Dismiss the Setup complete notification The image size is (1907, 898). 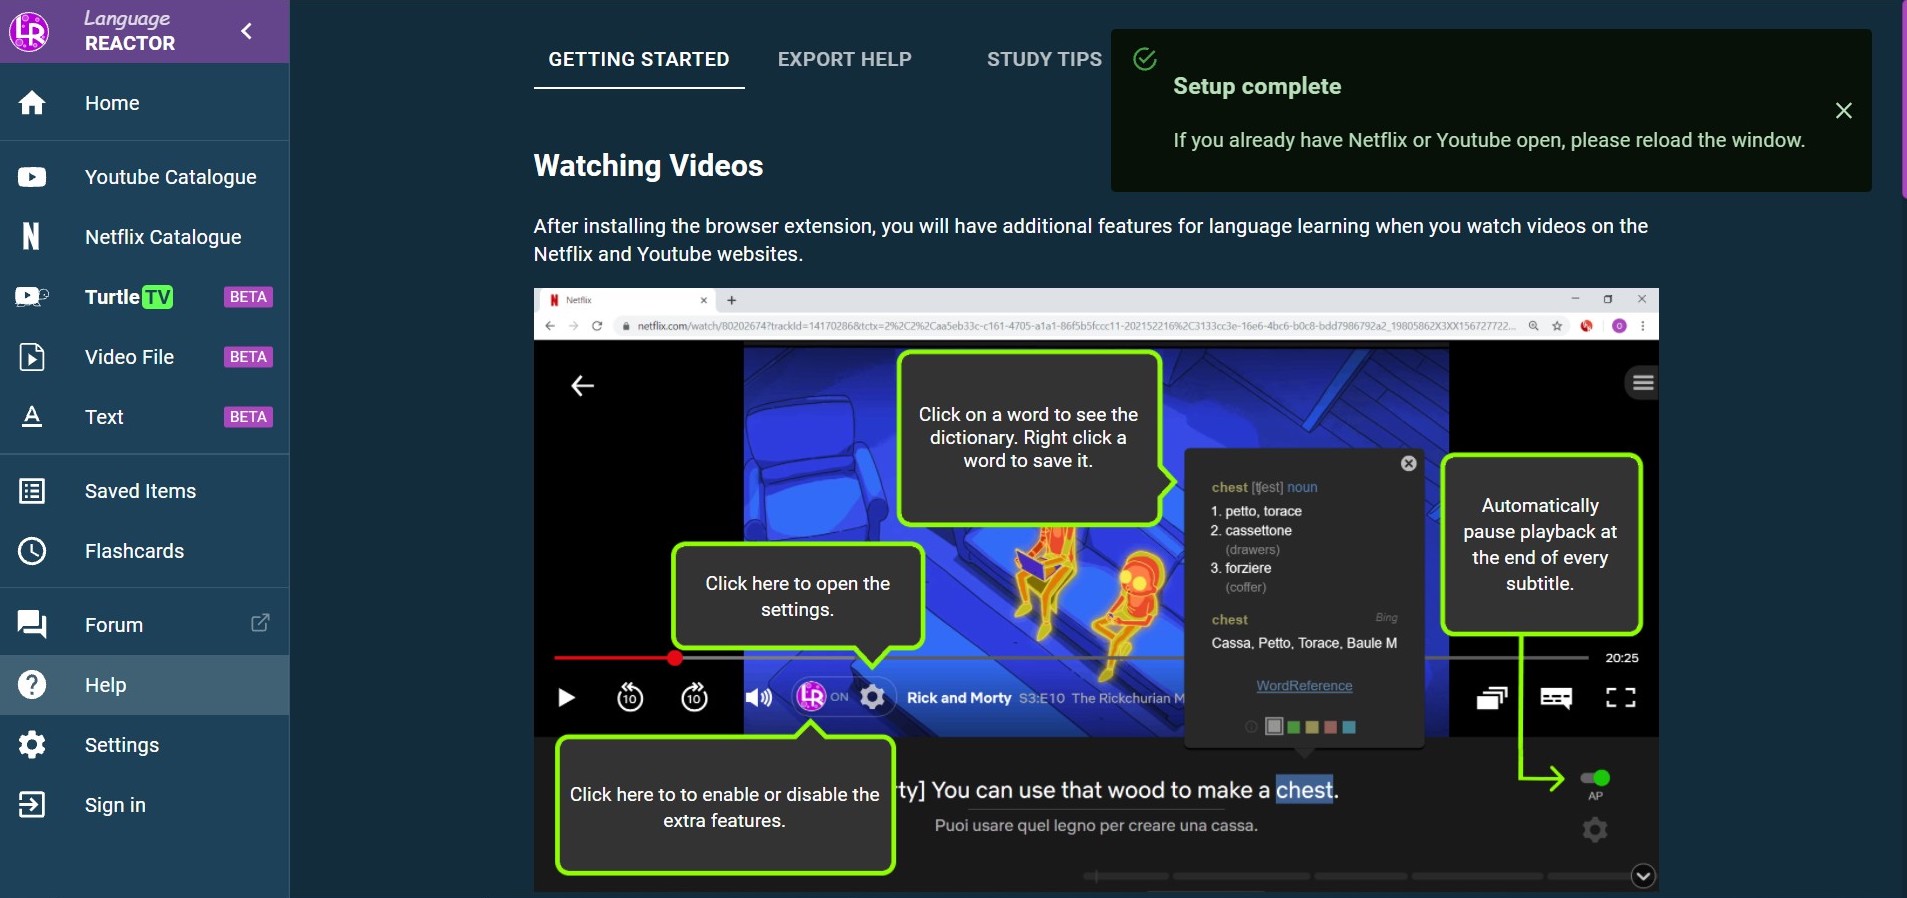(x=1844, y=111)
